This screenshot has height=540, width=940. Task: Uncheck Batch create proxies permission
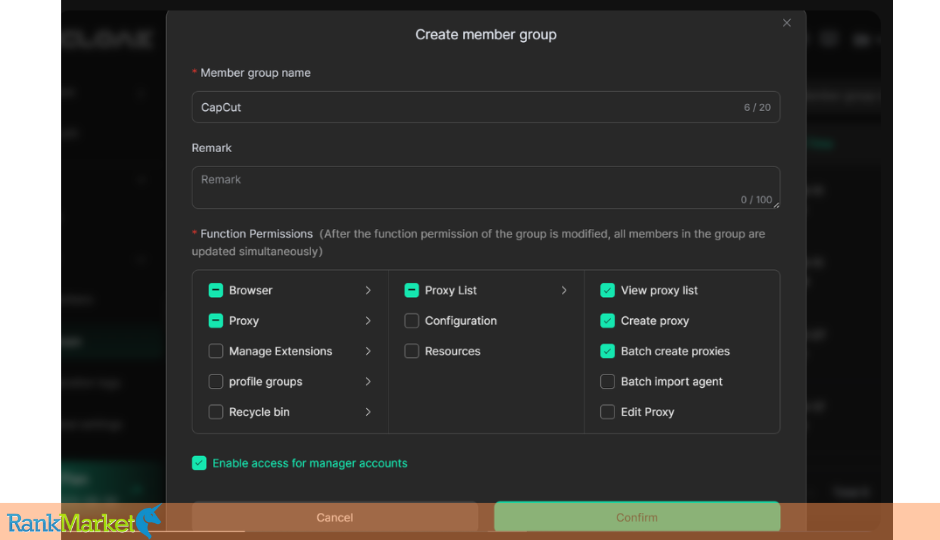[607, 351]
